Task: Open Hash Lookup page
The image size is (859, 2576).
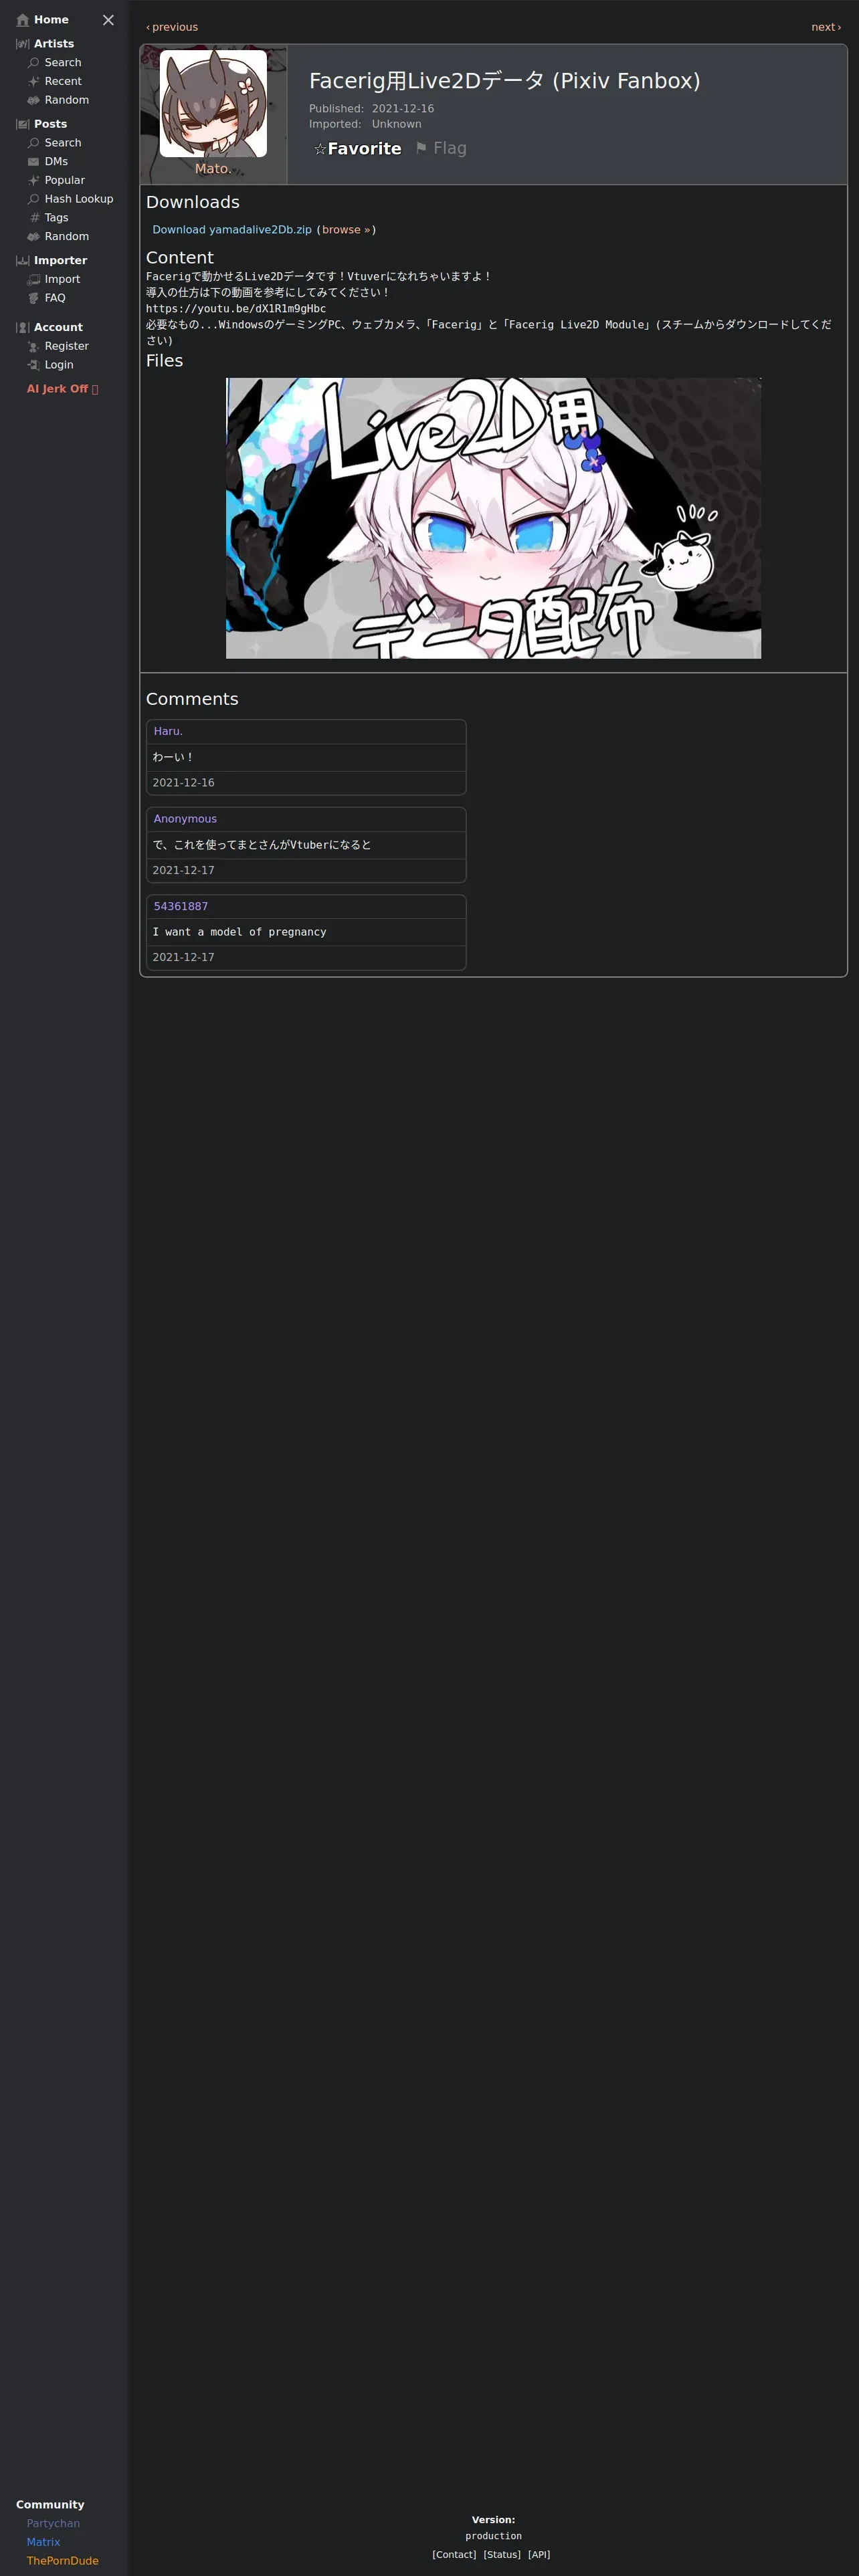Action: tap(79, 199)
